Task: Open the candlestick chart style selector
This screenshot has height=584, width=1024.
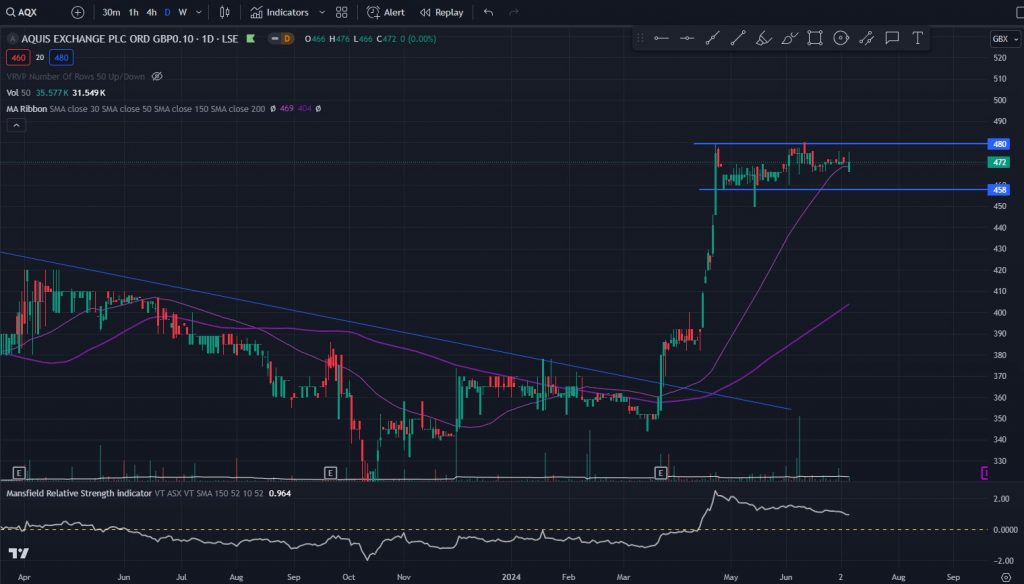Action: 224,13
